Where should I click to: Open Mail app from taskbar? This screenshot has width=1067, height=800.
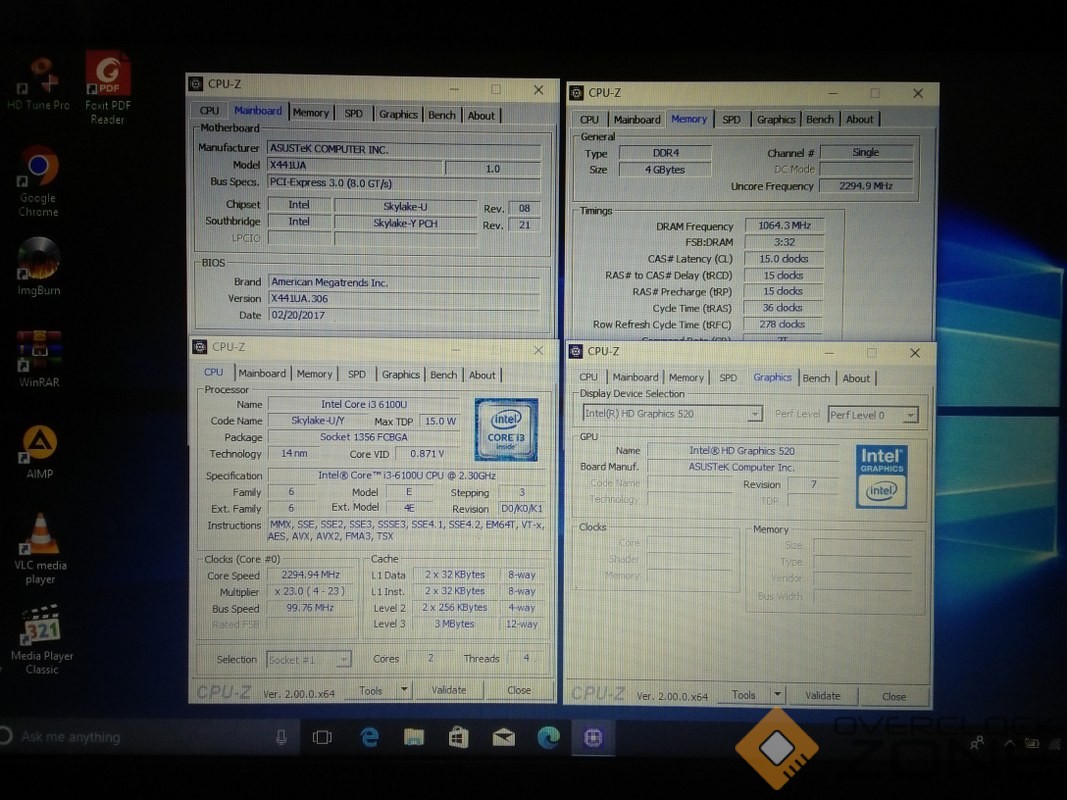point(504,737)
